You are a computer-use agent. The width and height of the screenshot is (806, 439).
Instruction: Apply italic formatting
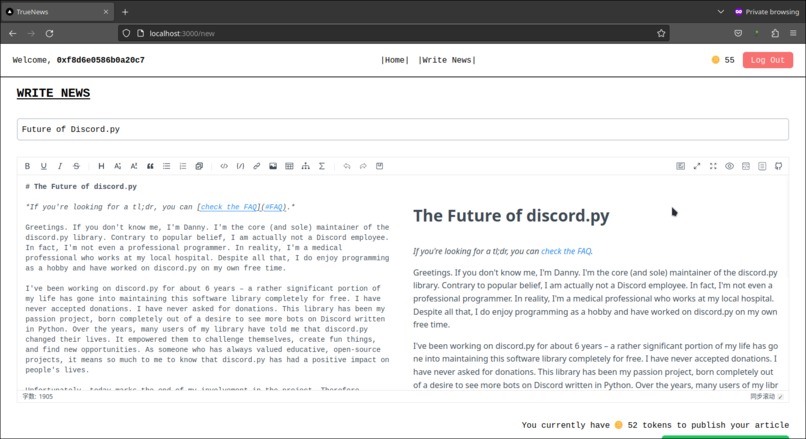[x=60, y=166]
